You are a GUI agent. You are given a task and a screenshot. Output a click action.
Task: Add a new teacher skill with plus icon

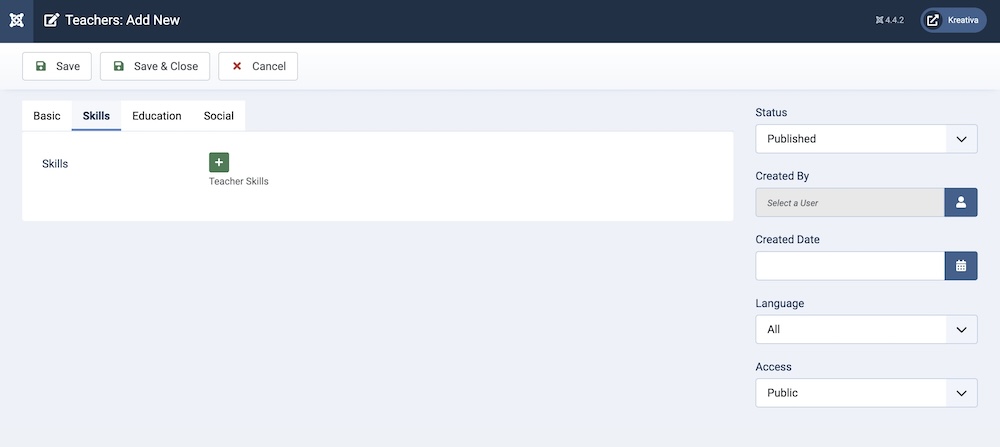219,163
